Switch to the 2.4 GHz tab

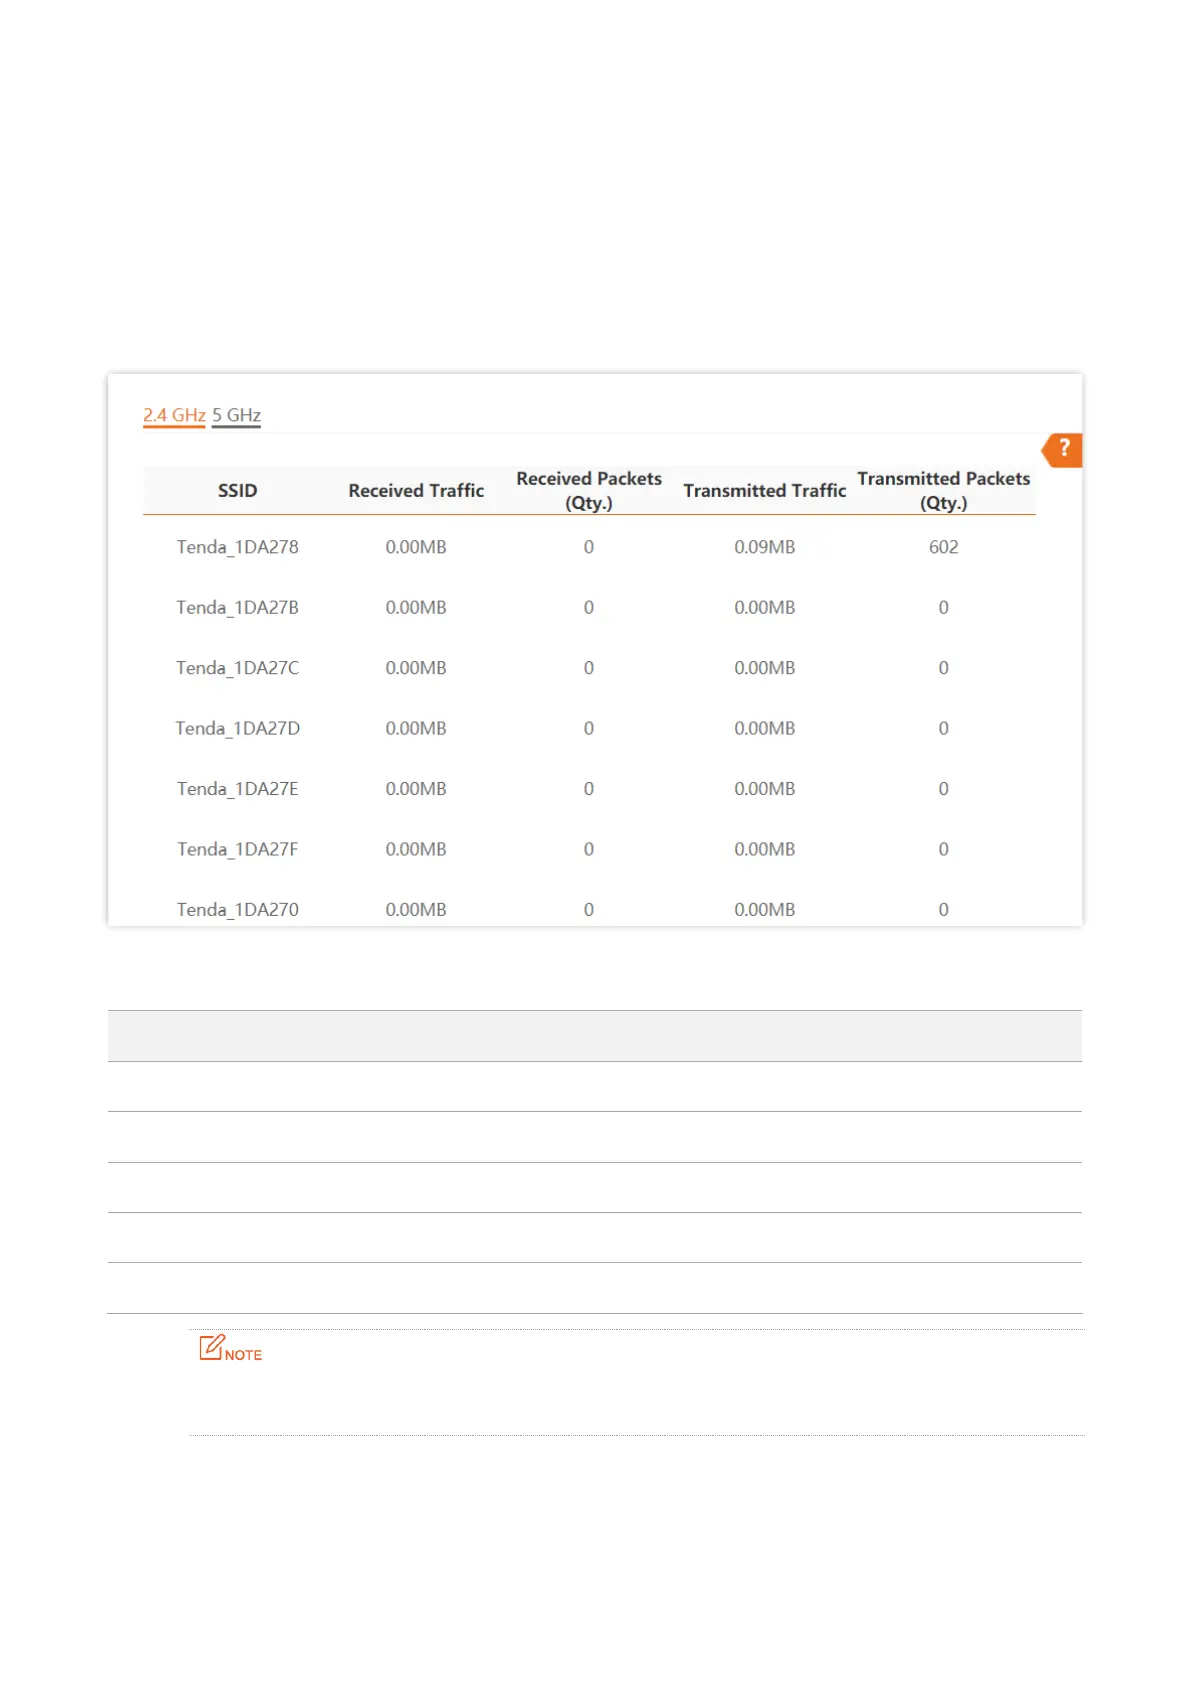[x=174, y=415]
